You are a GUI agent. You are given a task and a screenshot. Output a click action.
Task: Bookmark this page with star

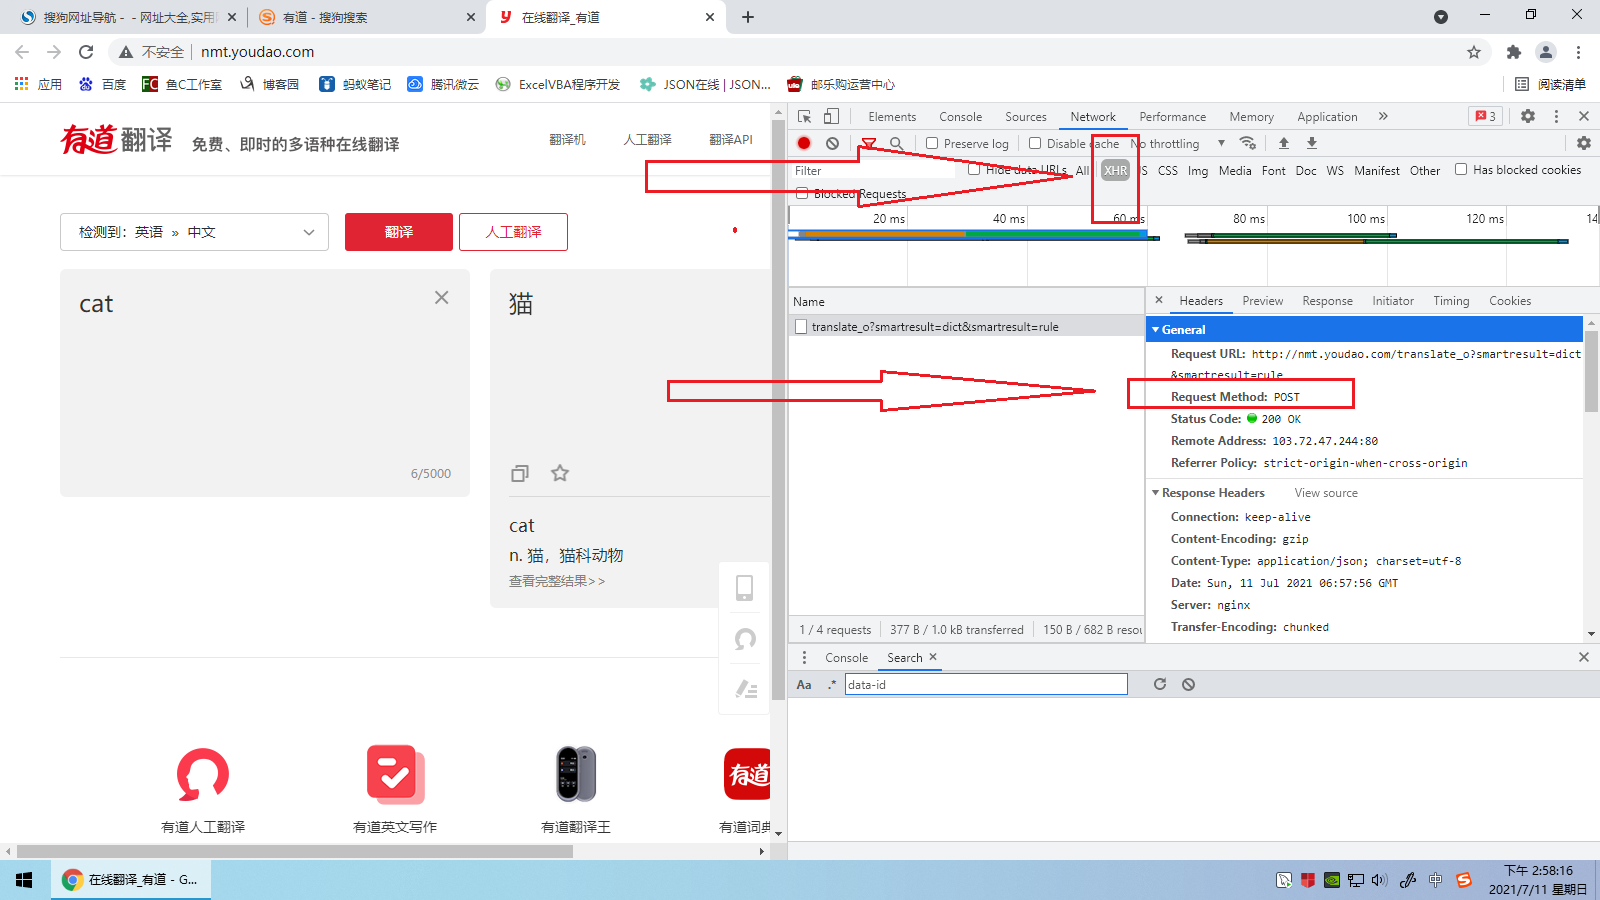[x=1474, y=52]
